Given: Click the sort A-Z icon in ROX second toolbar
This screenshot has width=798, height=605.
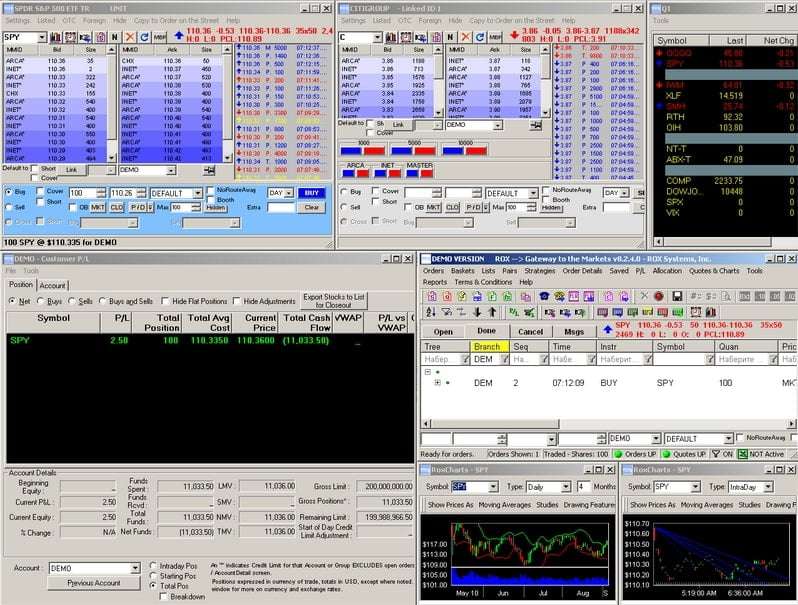Looking at the screenshot, I should [x=431, y=312].
